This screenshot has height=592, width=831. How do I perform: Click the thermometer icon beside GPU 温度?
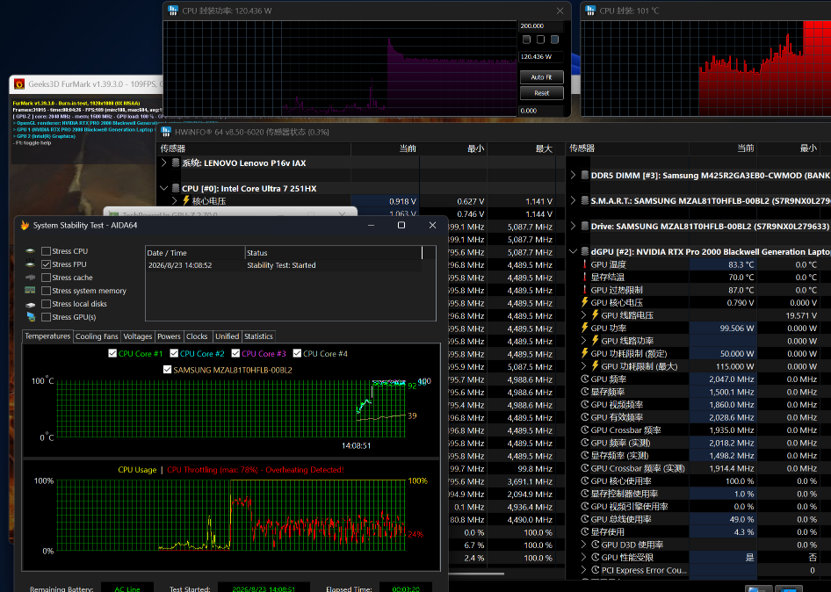[585, 264]
